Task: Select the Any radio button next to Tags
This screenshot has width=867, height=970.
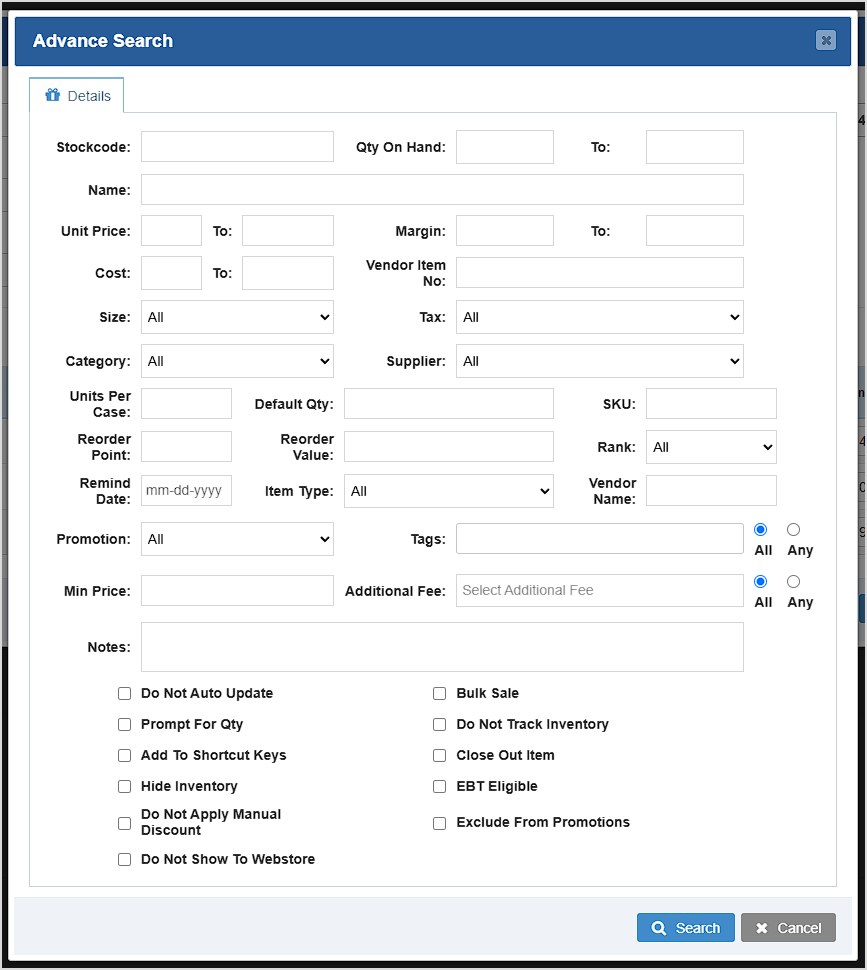Action: (793, 529)
